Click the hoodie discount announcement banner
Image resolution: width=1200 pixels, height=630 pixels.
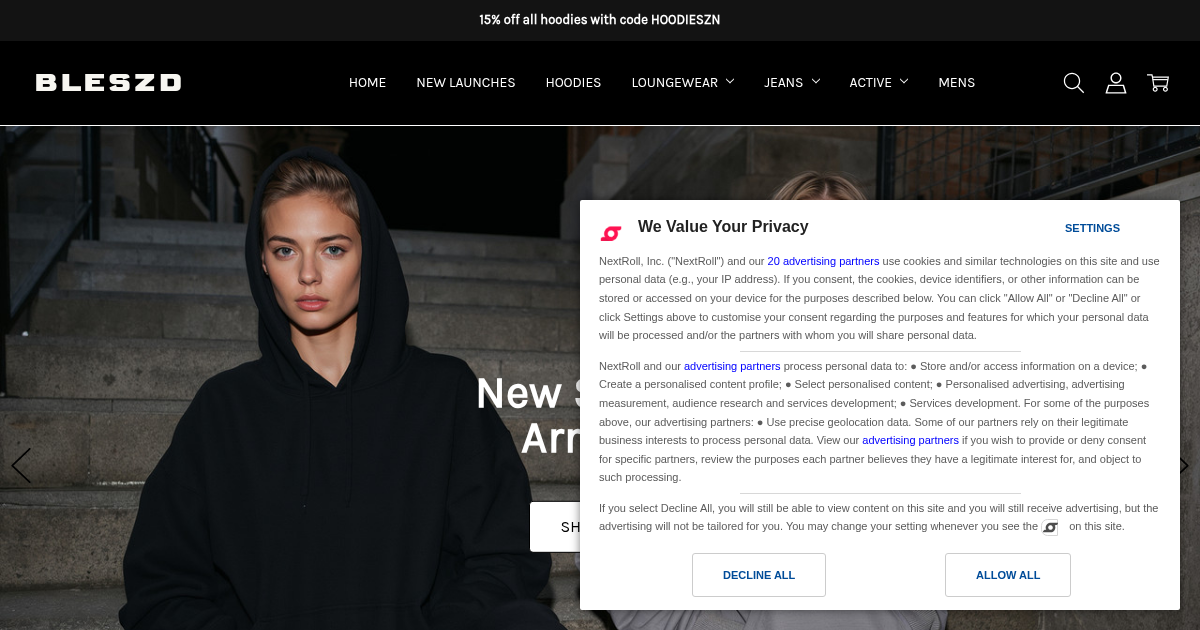pyautogui.click(x=600, y=20)
